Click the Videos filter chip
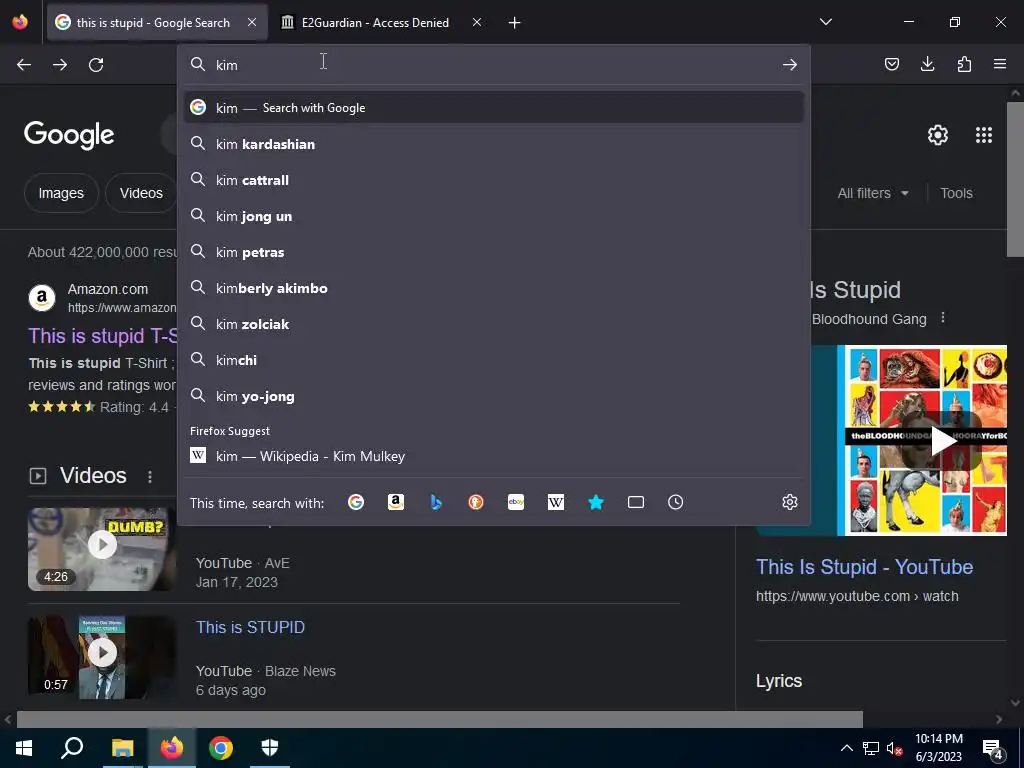The width and height of the screenshot is (1024, 768). [141, 193]
